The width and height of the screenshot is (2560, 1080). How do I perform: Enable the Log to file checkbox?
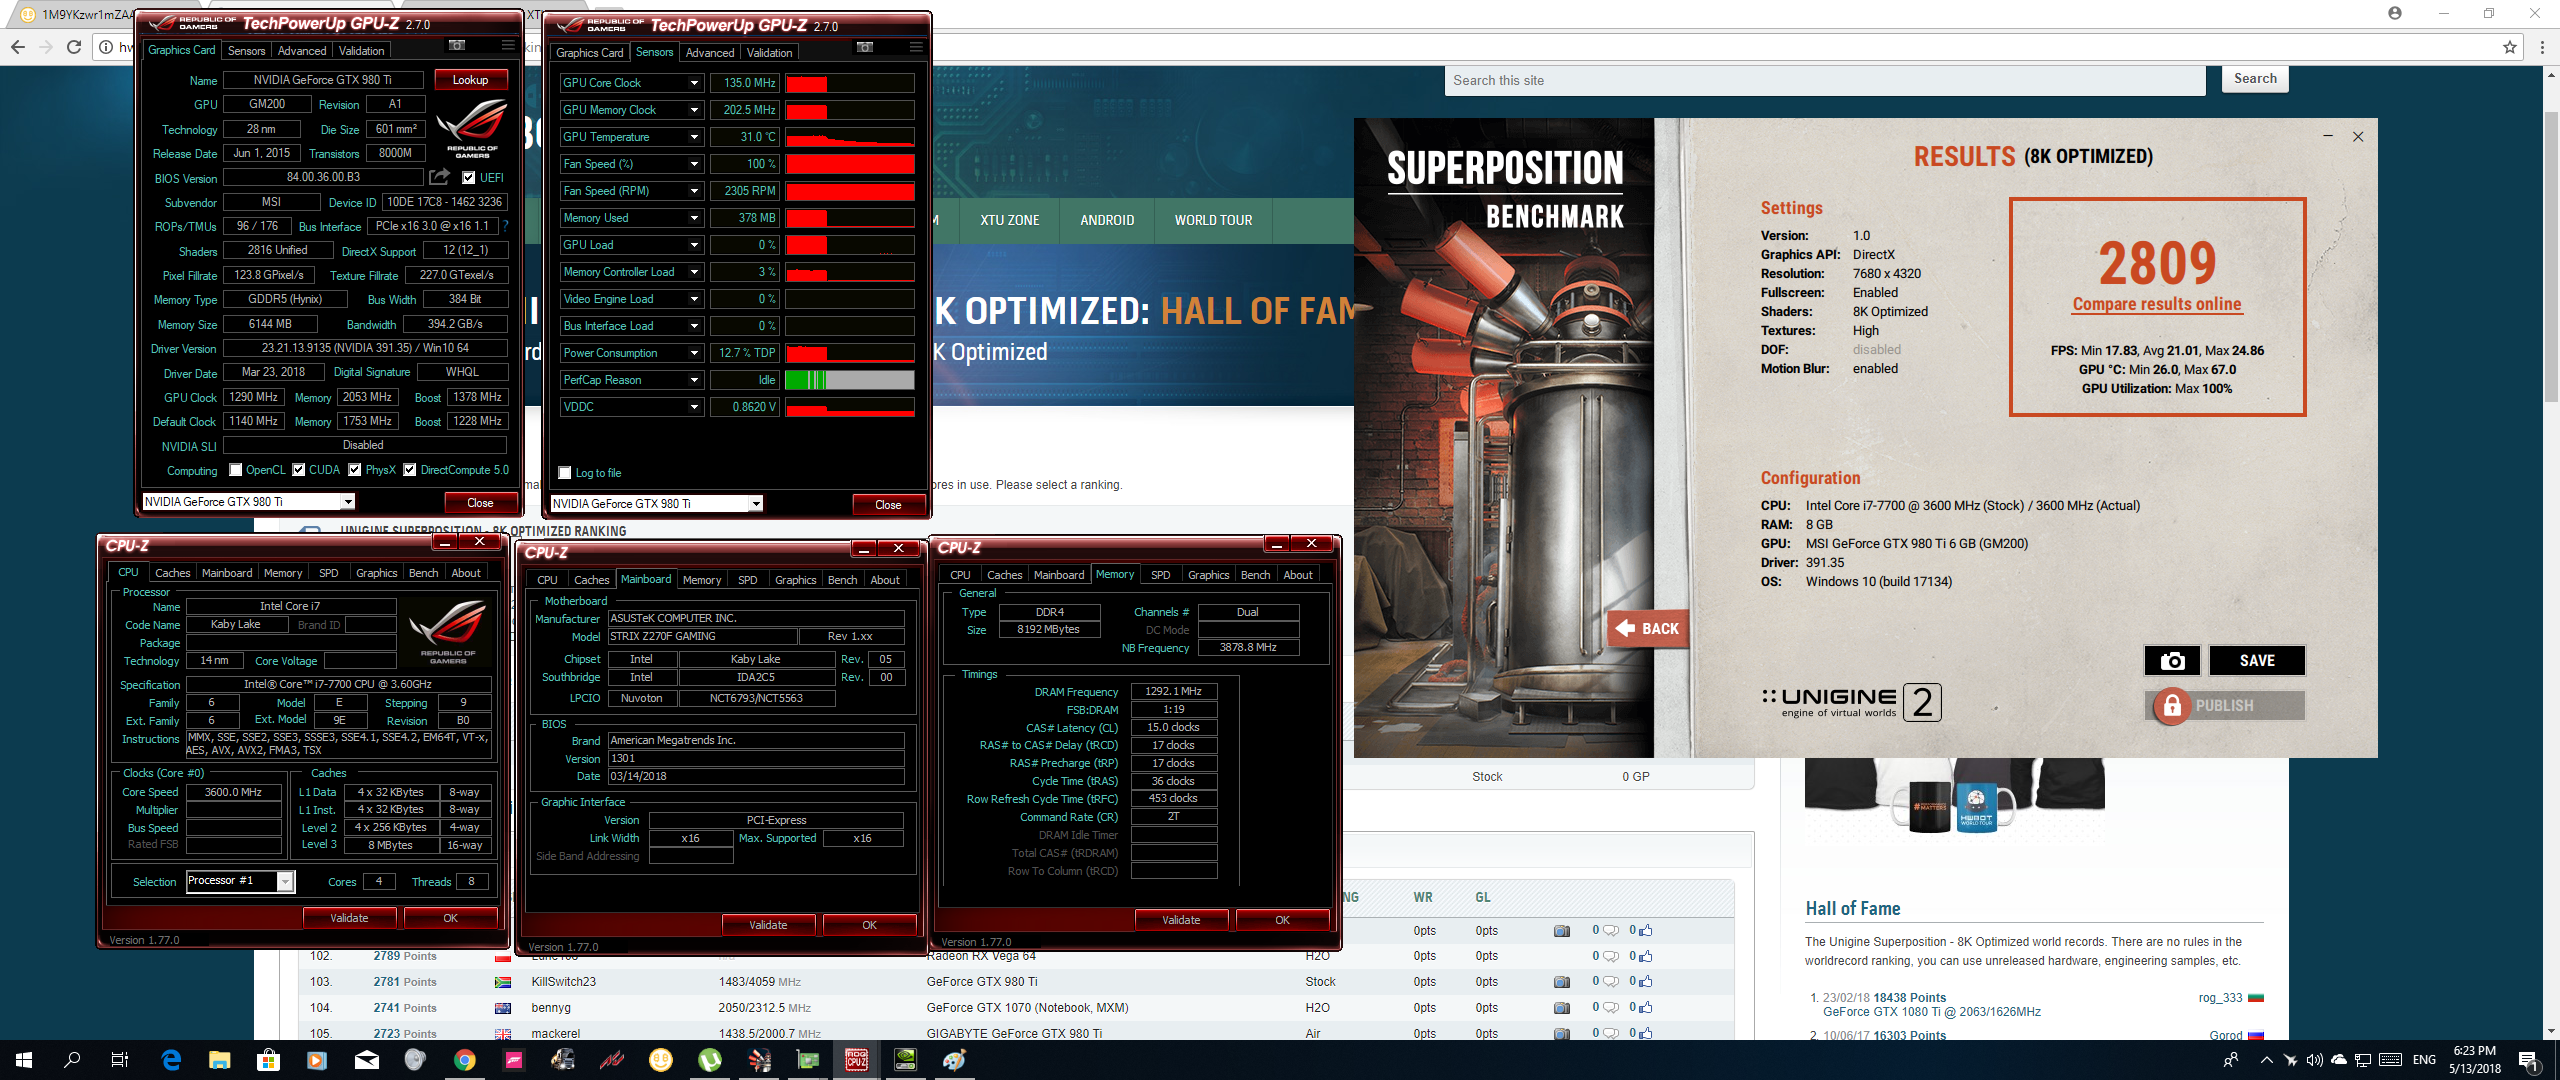[x=565, y=473]
